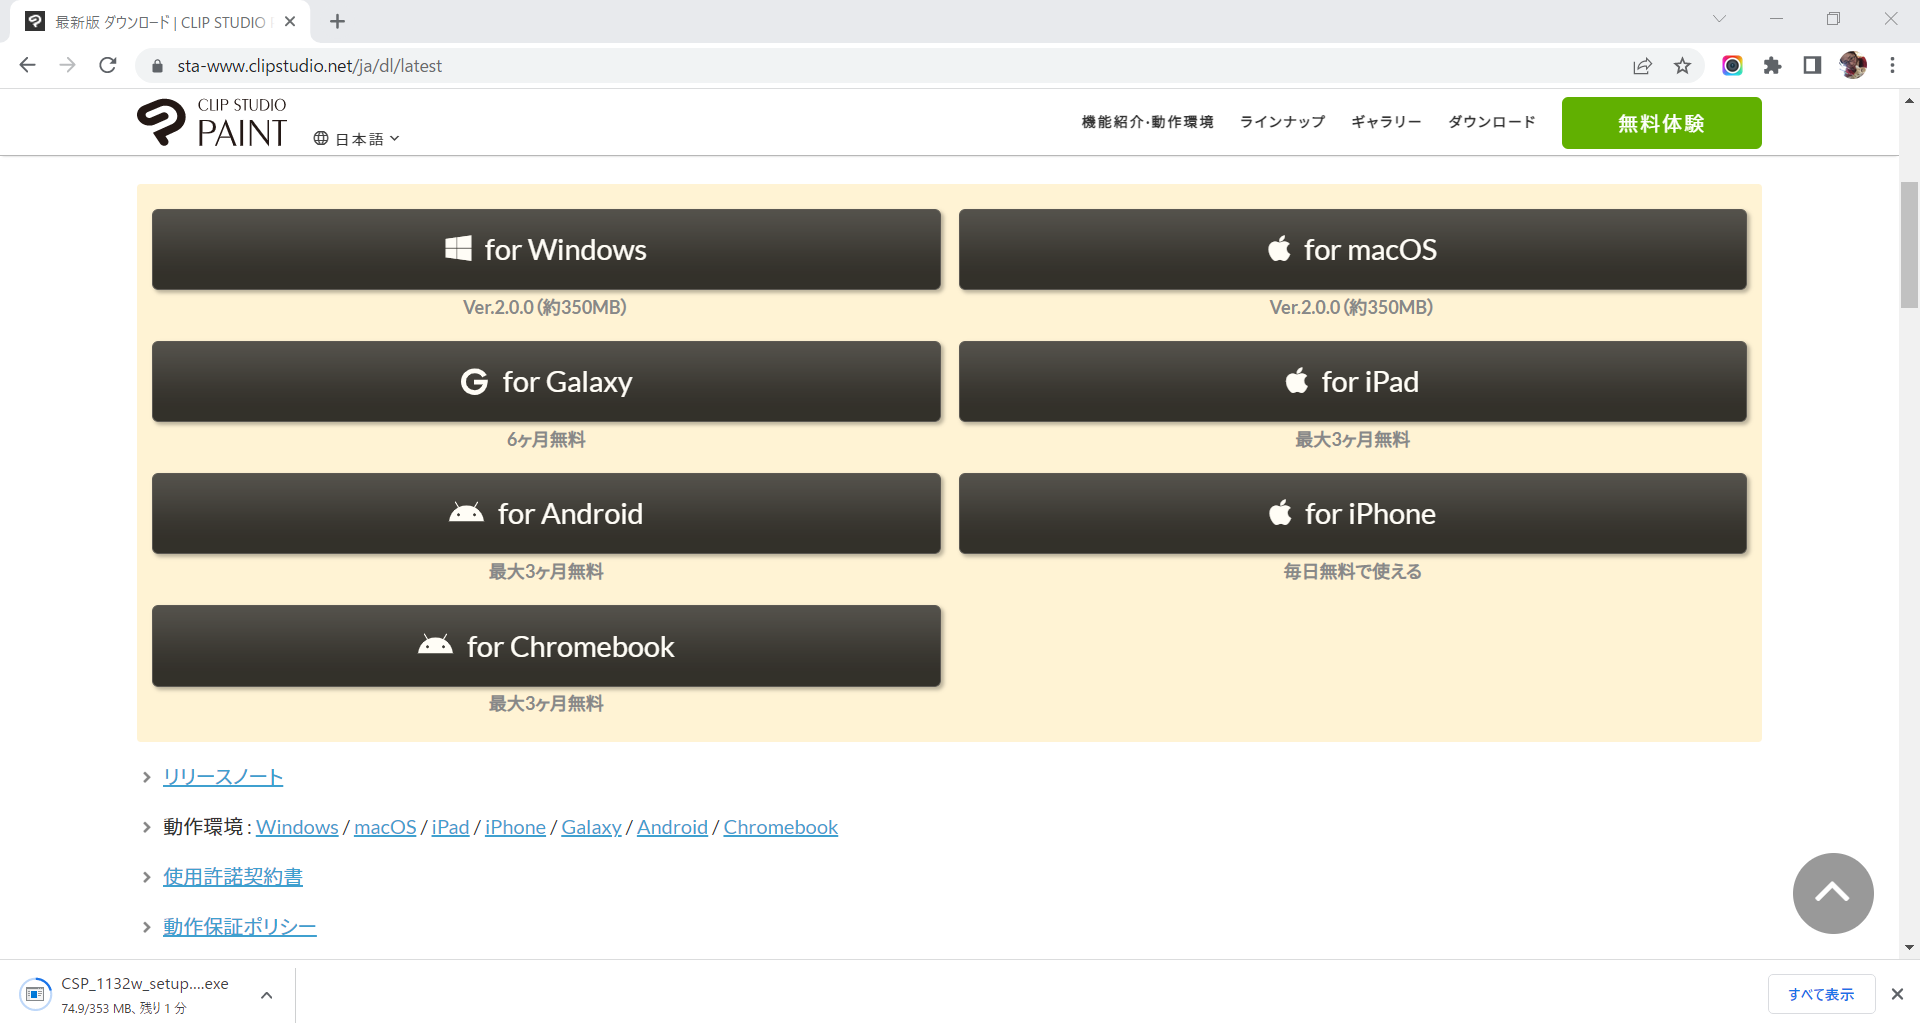Open the ラインナップ menu item
This screenshot has height=1028, width=1920.
click(x=1282, y=122)
